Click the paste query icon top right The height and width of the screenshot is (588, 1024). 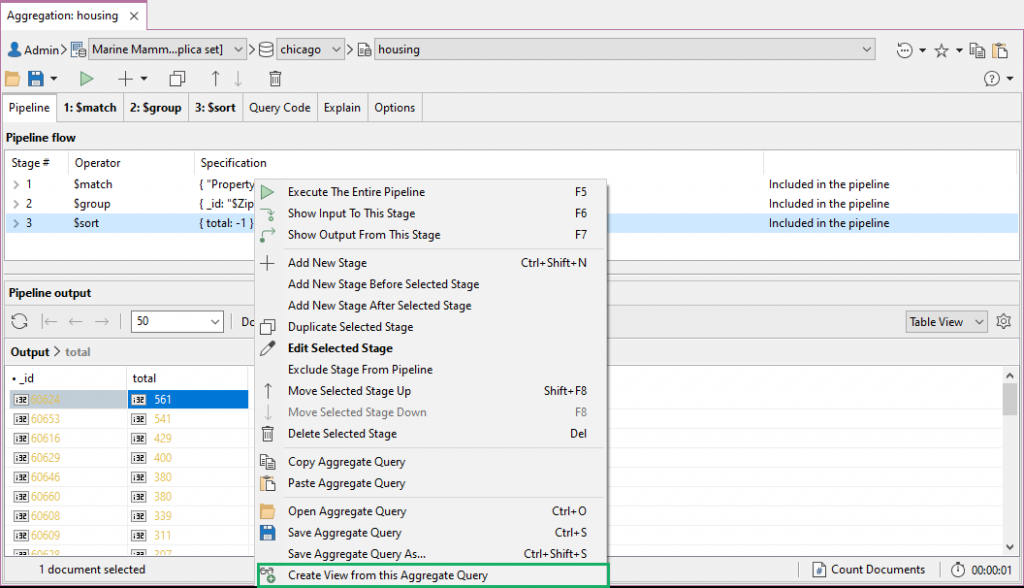[1000, 50]
